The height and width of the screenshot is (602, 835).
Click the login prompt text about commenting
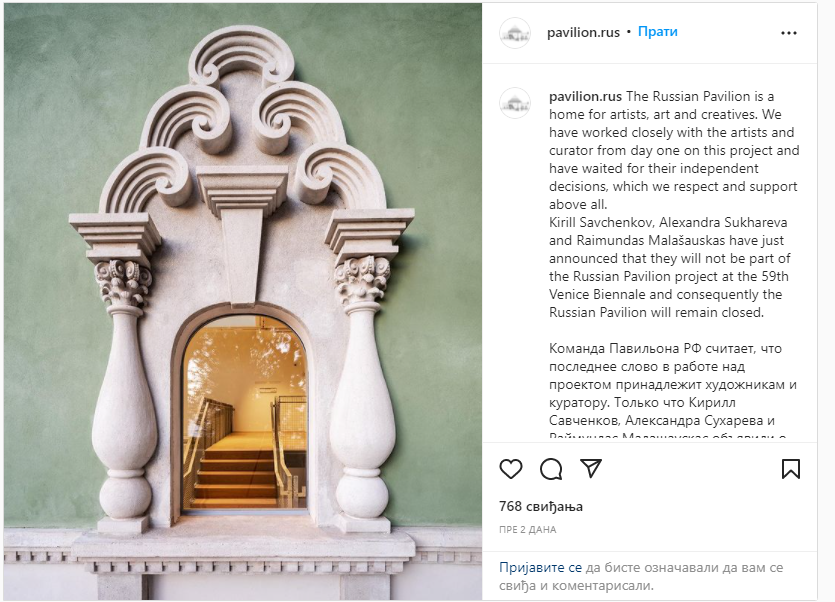[x=641, y=576]
